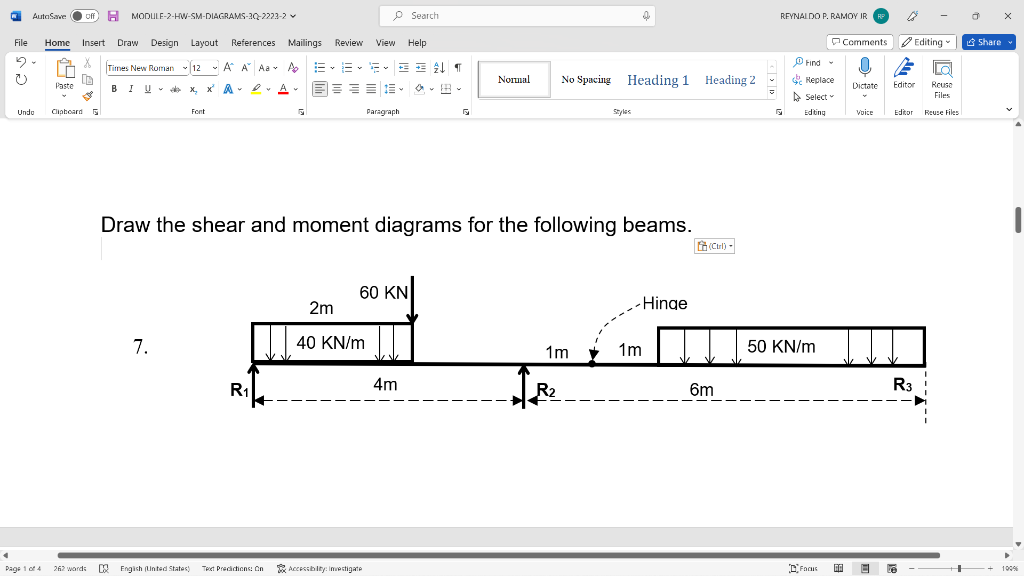The image size is (1024, 576).
Task: Switch to the Review tab
Action: pos(349,42)
